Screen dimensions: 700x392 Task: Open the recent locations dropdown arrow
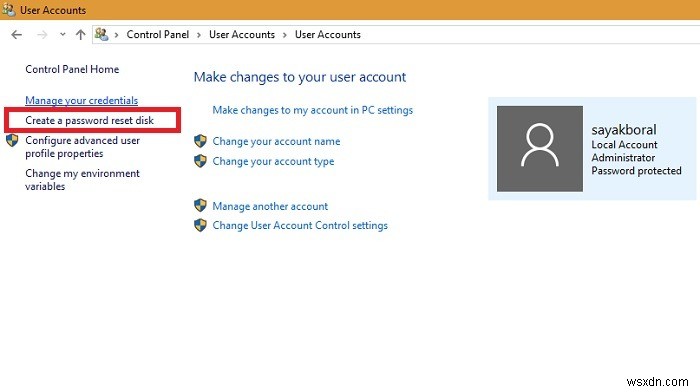[x=62, y=34]
